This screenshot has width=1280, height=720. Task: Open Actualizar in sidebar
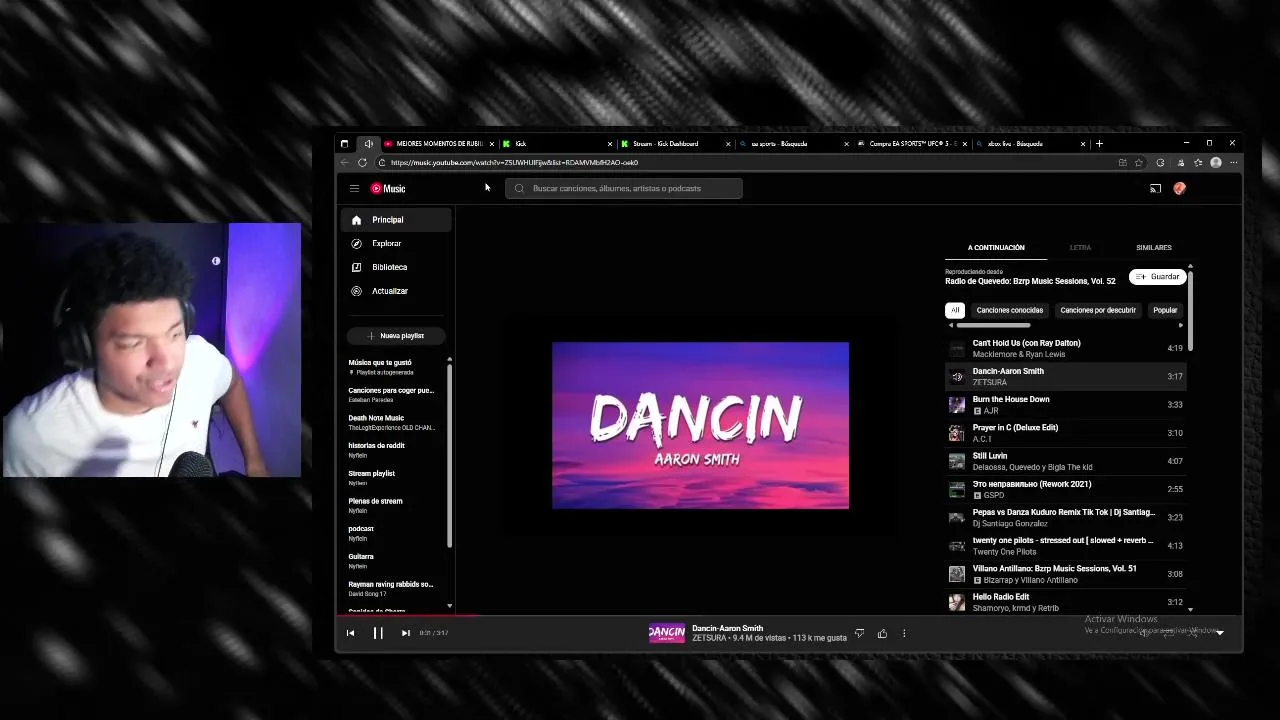[398, 291]
